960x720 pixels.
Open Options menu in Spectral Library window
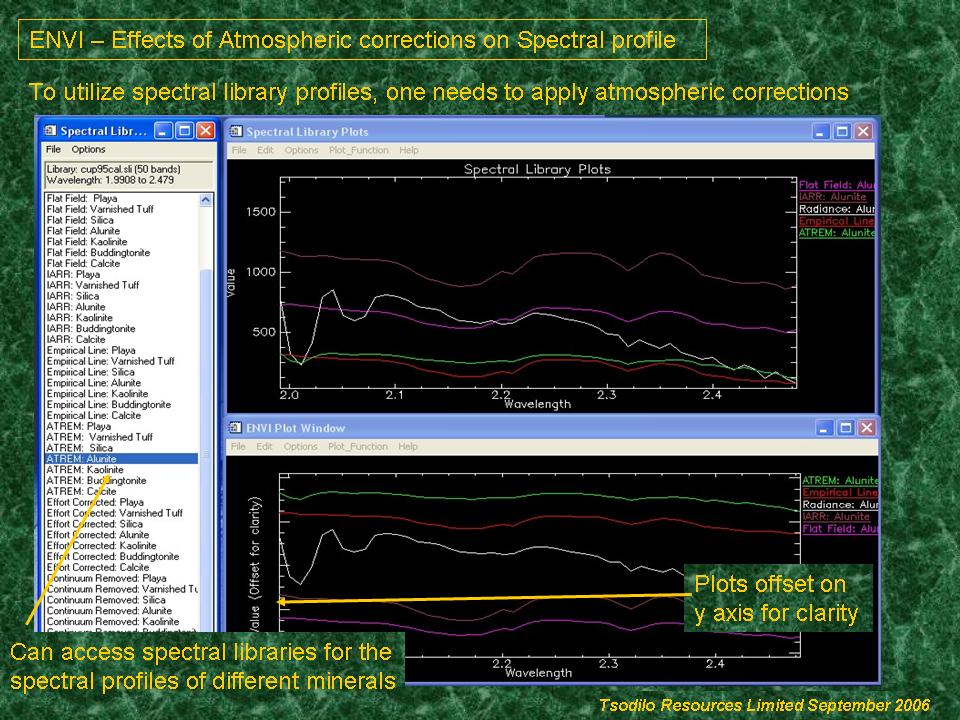[x=88, y=149]
